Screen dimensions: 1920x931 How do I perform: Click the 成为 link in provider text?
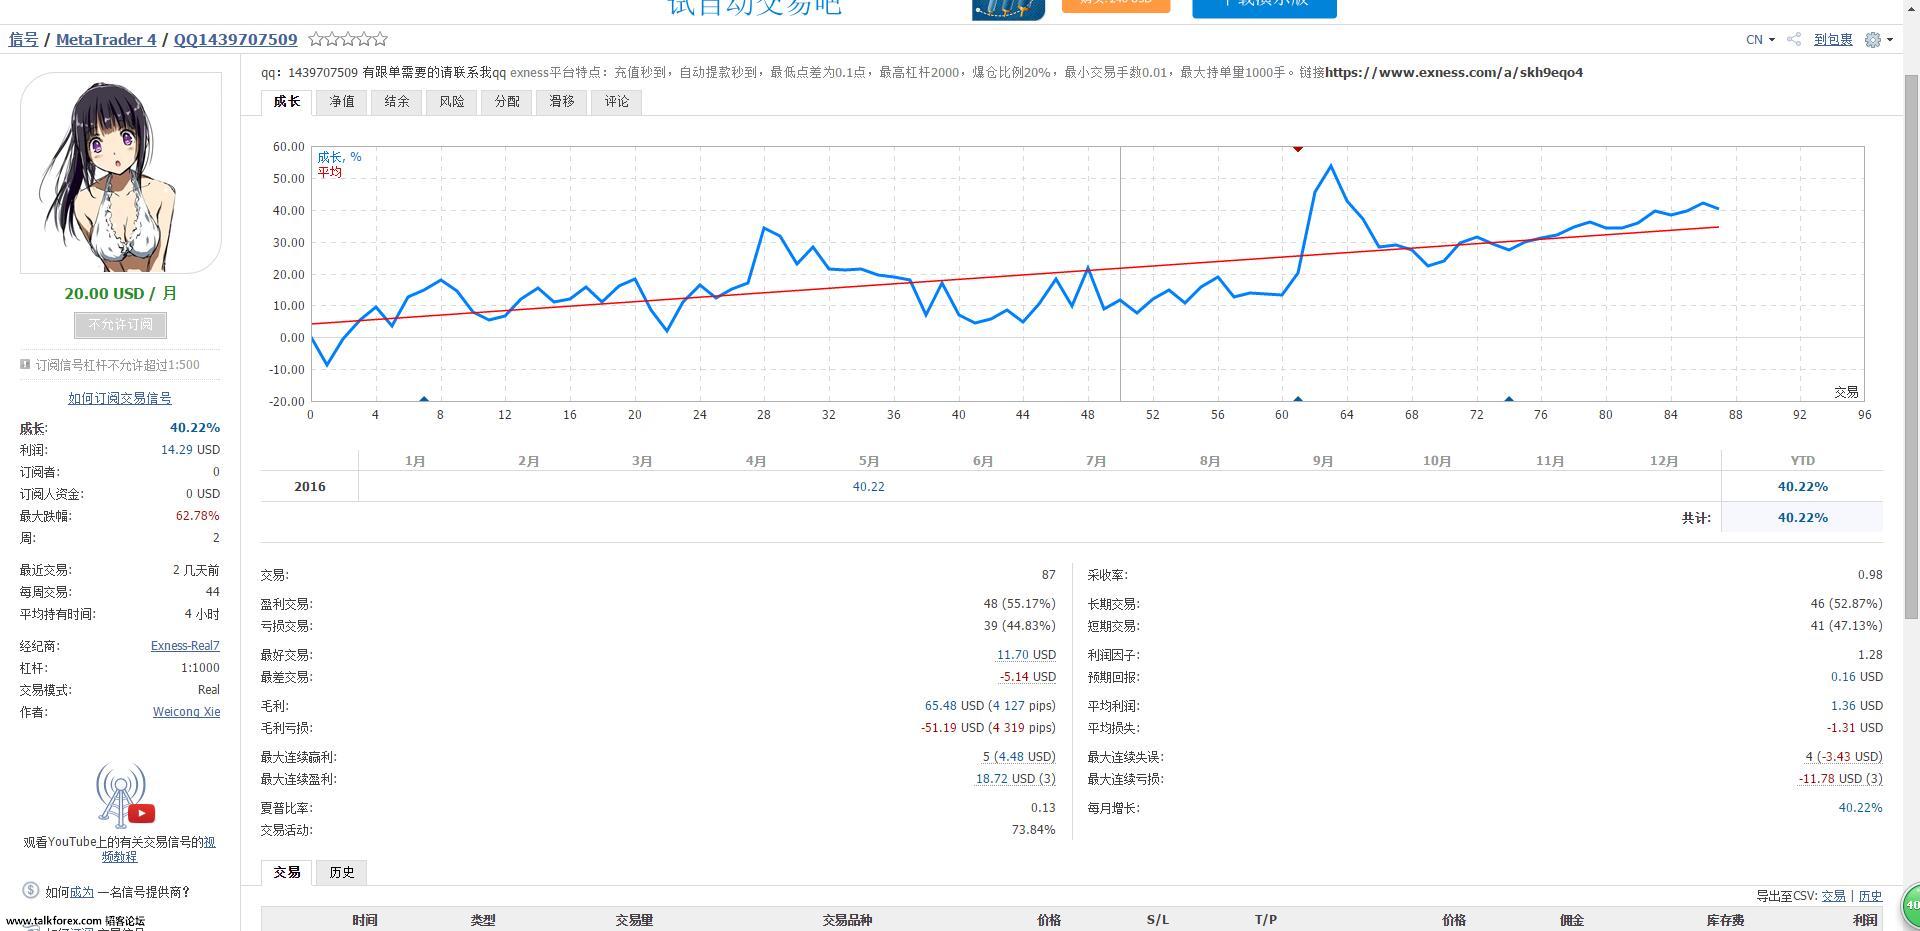click(x=81, y=892)
